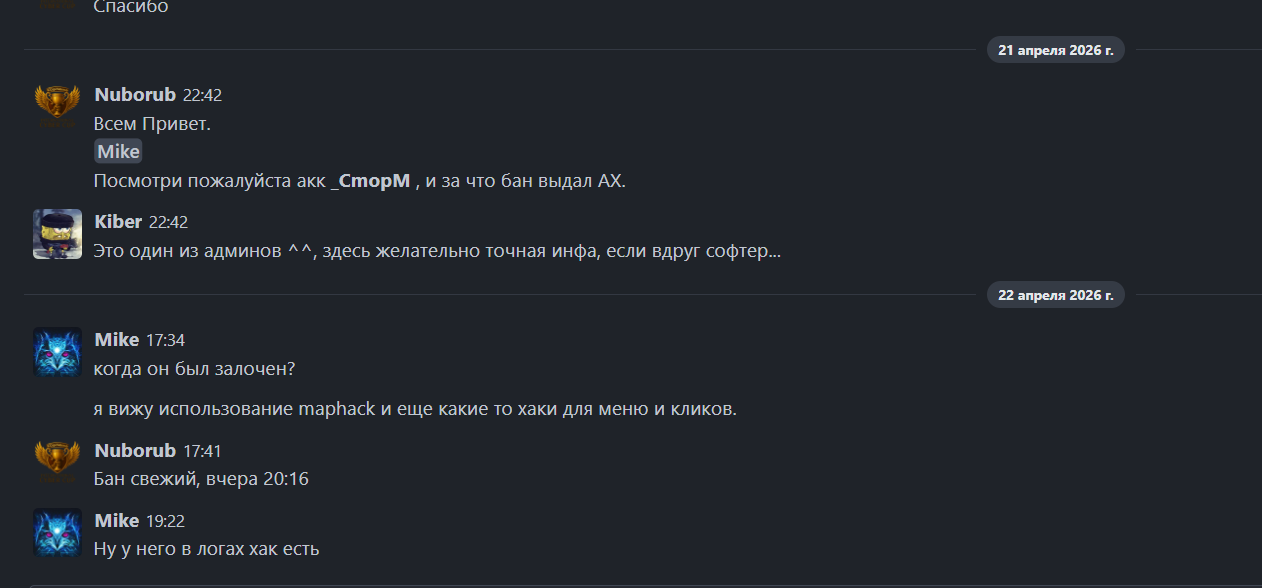Click Mike's owl avatar at the 17:34 message

point(57,351)
